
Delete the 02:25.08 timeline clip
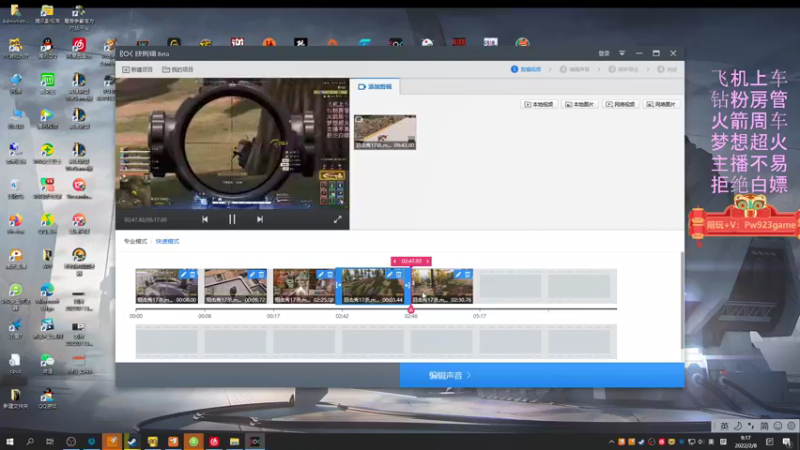pos(330,274)
